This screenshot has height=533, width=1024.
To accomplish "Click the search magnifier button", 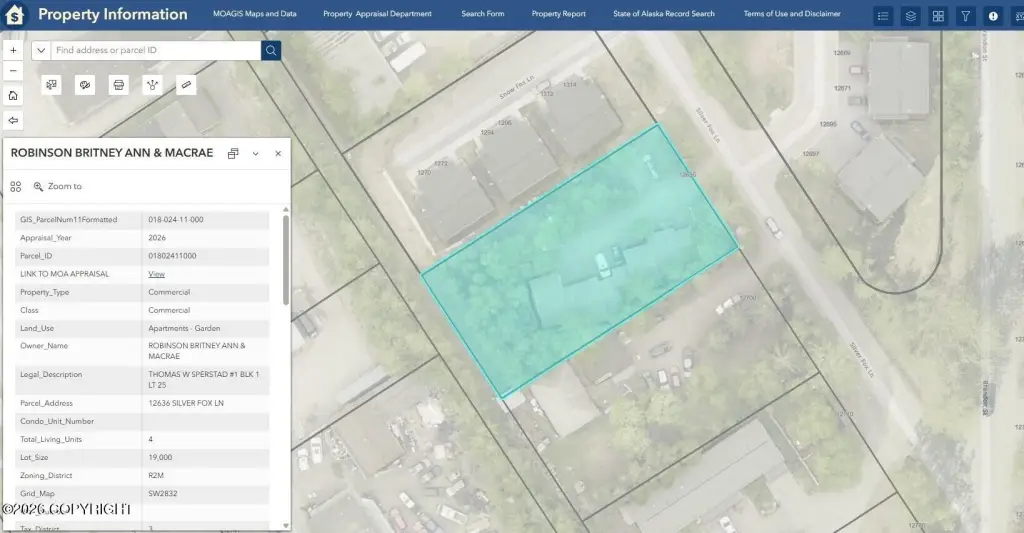I will [x=271, y=50].
